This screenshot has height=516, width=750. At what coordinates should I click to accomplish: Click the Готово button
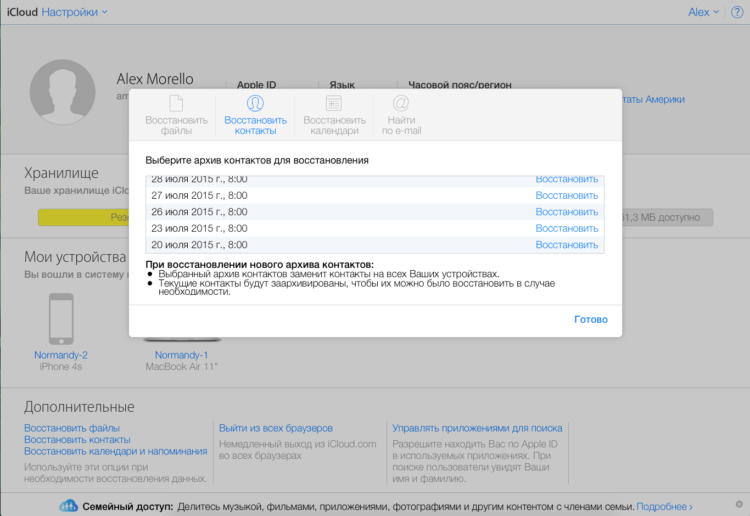point(591,319)
